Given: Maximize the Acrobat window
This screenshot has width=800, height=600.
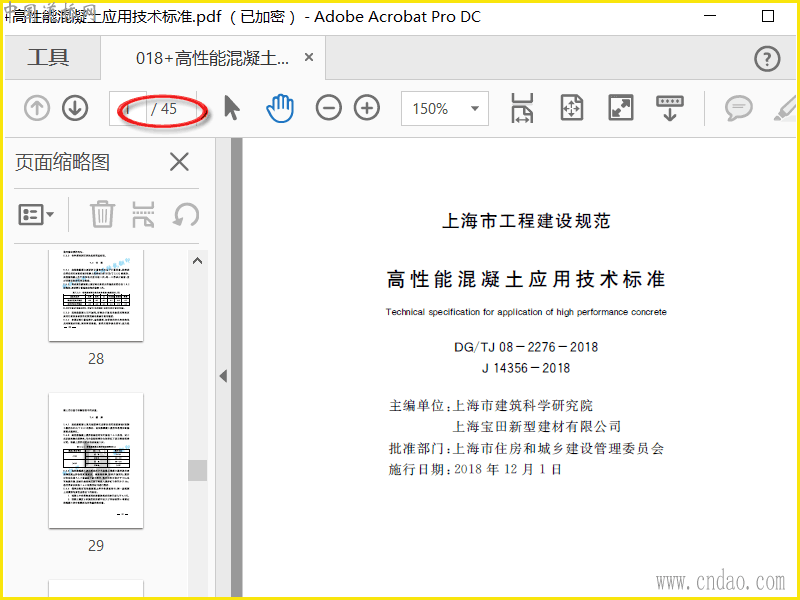Looking at the screenshot, I should pos(768,16).
